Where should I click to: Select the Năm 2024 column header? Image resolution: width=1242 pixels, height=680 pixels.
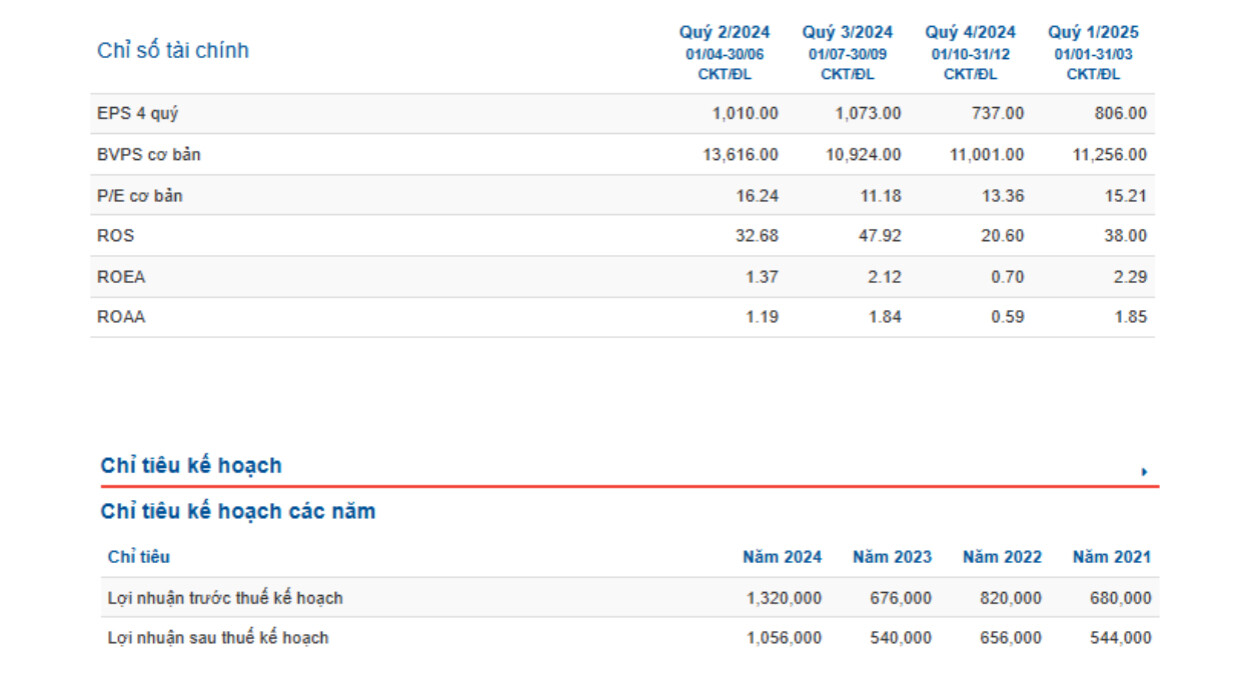pos(782,557)
